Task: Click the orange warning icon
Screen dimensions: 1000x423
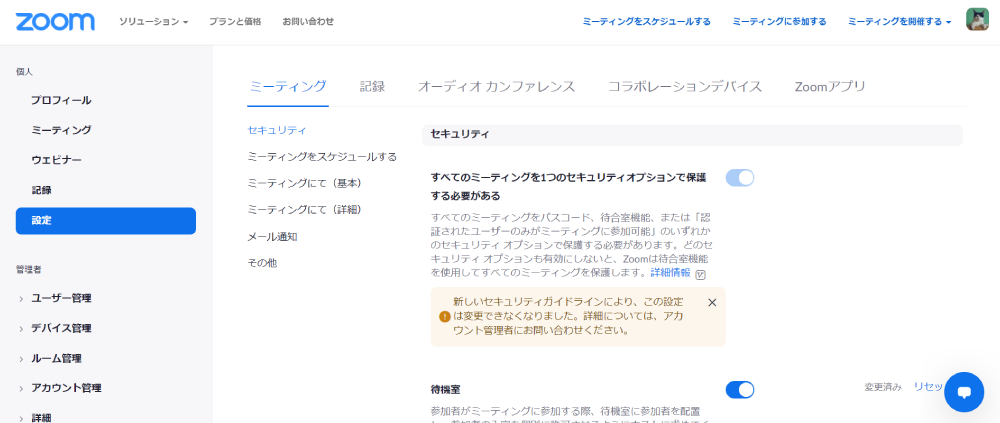Action: click(x=445, y=316)
